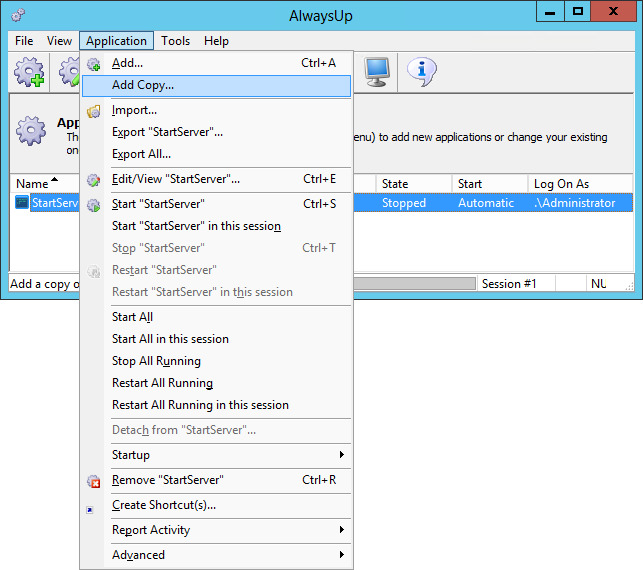Choose Add... from Application menu
The width and height of the screenshot is (643, 570).
(x=217, y=63)
